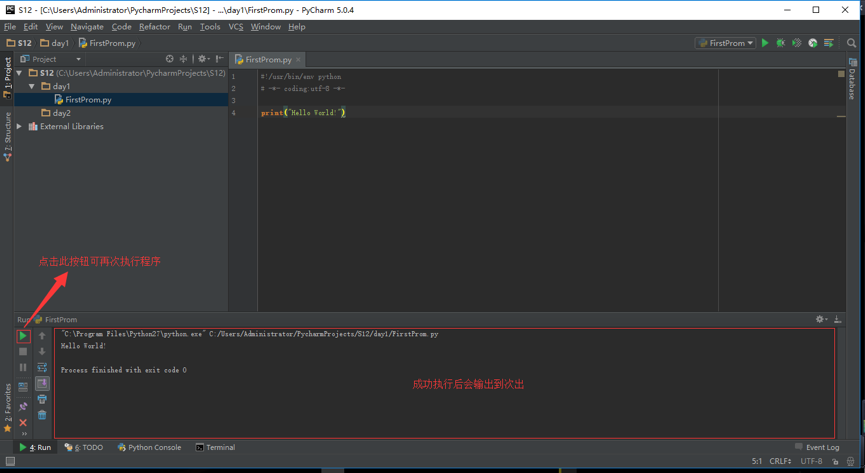
Task: Click the Down stack trace arrow
Action: point(42,352)
